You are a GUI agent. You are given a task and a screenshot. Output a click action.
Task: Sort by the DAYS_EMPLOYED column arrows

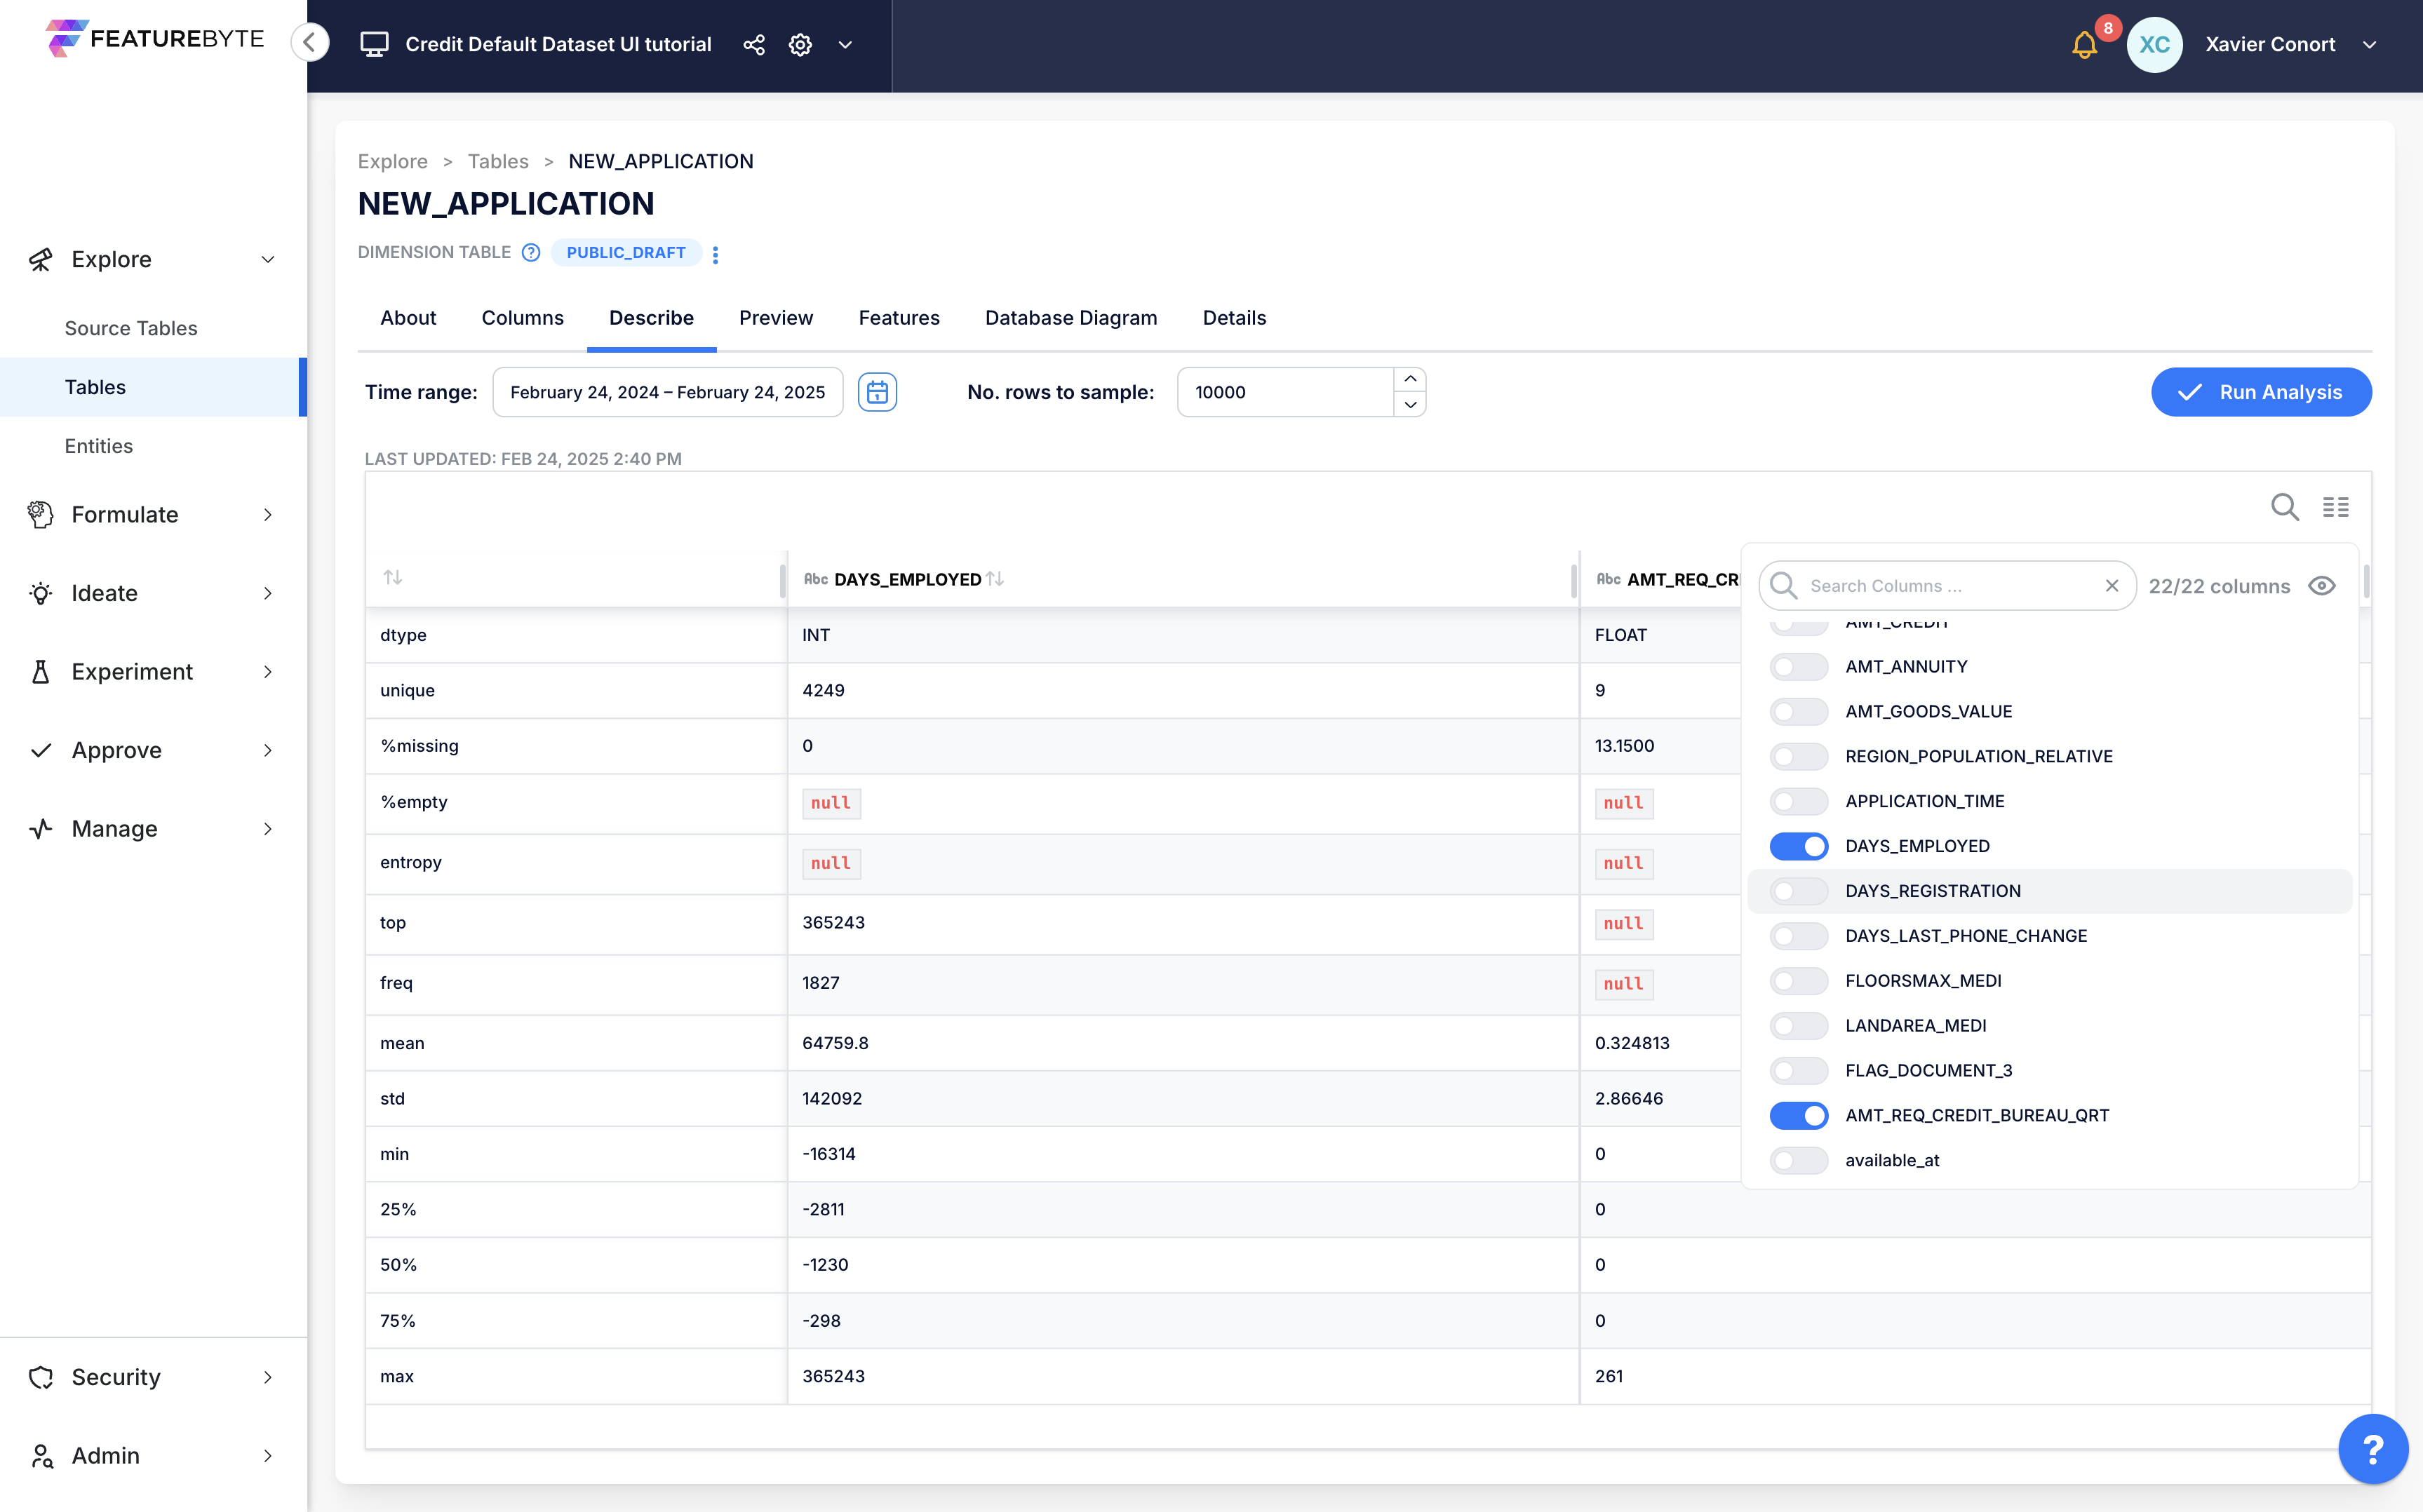tap(995, 579)
